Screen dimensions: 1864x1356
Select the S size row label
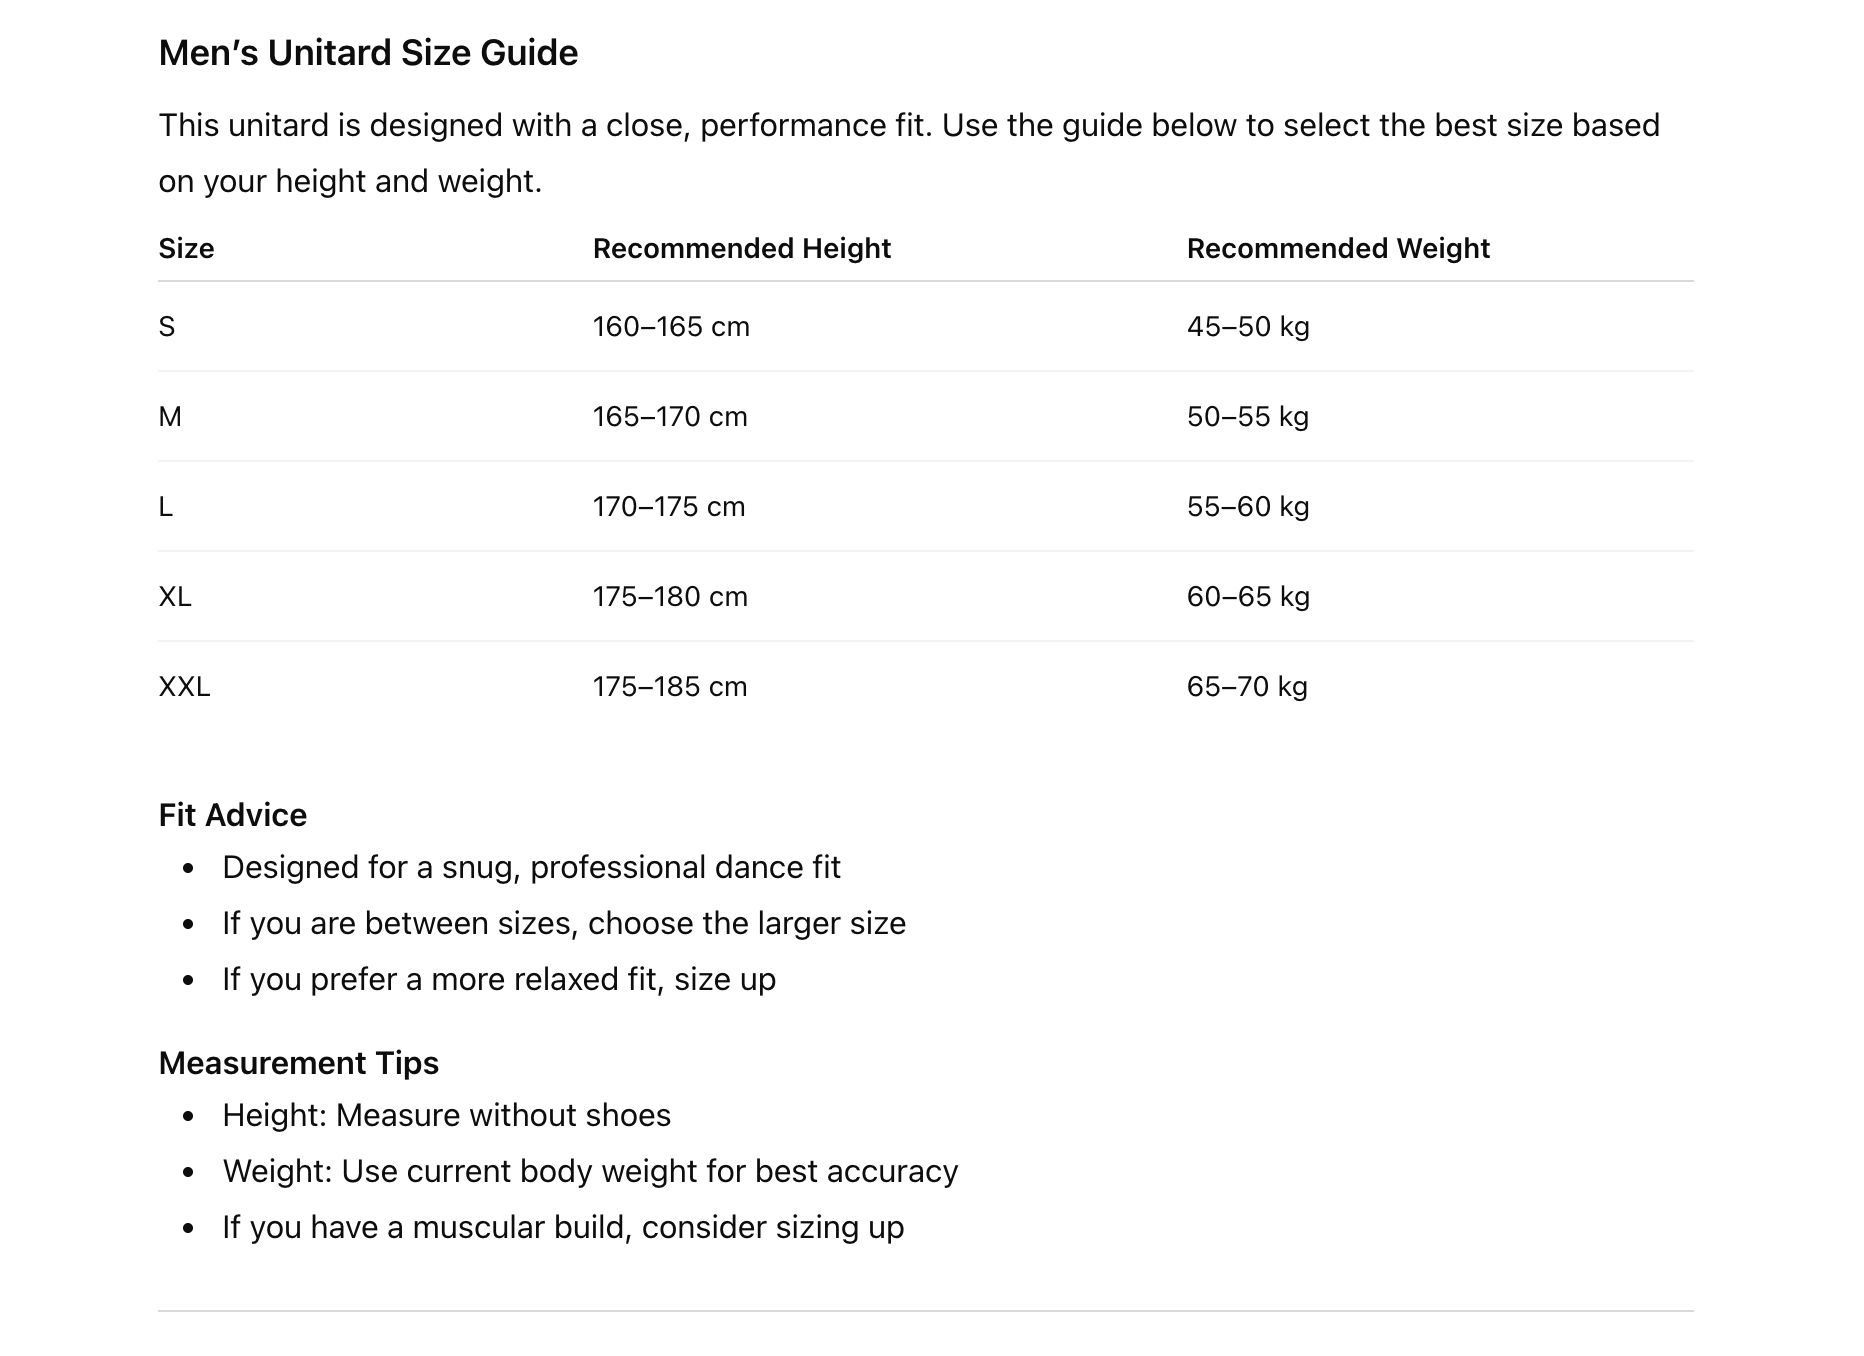point(167,327)
